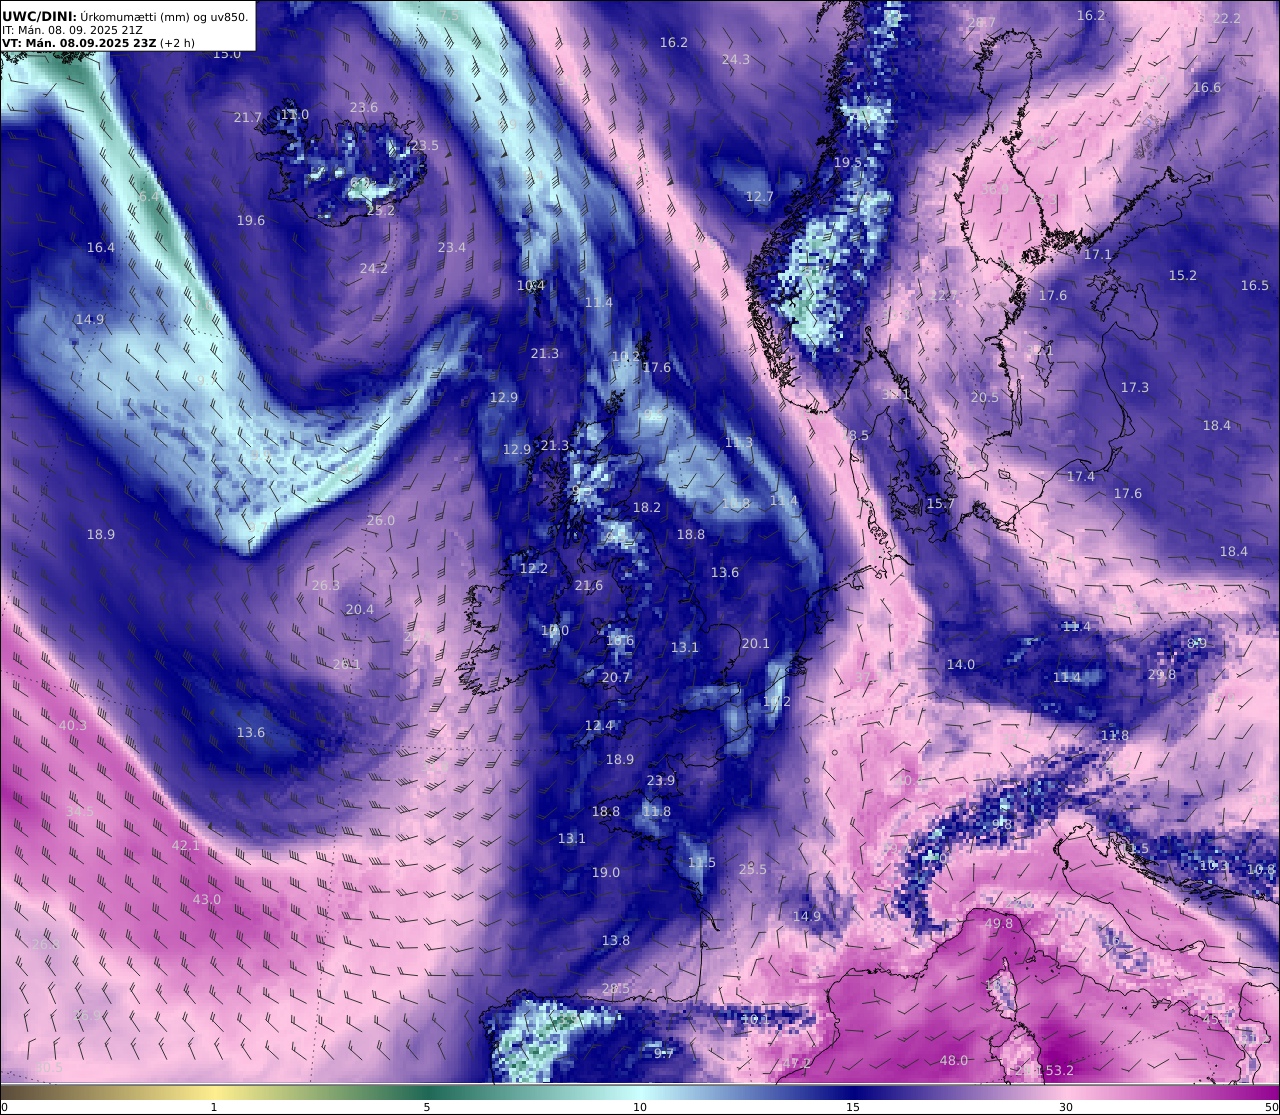Image resolution: width=1280 pixels, height=1115 pixels.
Task: Click the 21.6 value label
Action: [589, 586]
